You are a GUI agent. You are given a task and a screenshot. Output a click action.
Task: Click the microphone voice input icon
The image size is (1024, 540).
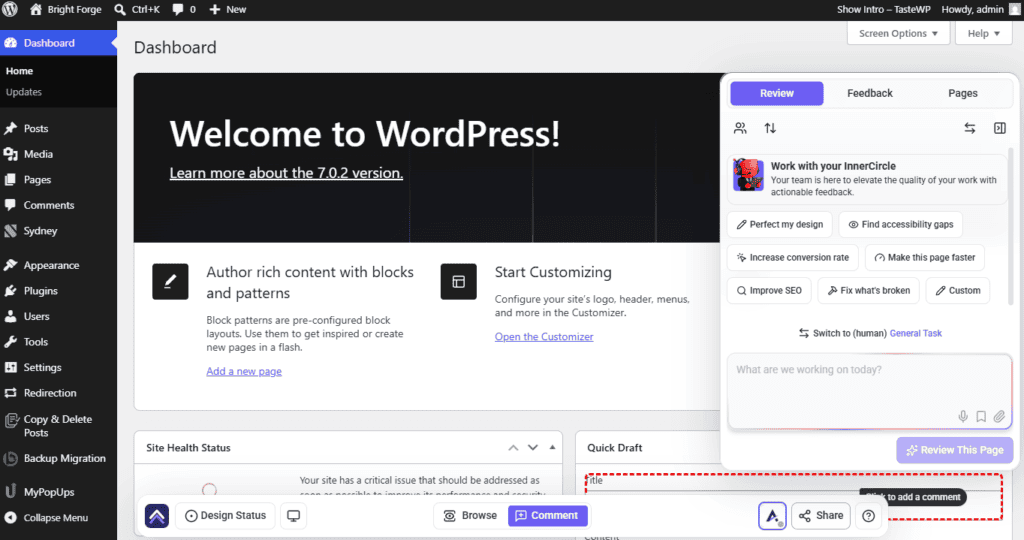coord(963,417)
